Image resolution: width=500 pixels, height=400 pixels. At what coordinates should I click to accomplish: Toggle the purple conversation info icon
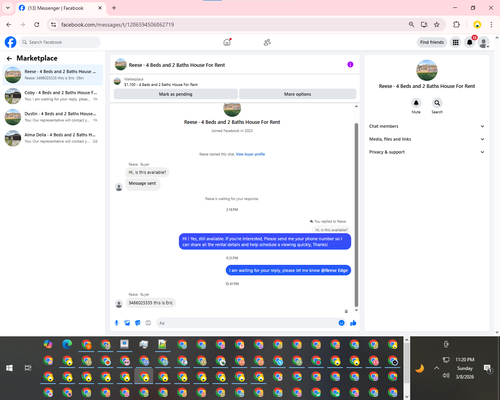350,65
